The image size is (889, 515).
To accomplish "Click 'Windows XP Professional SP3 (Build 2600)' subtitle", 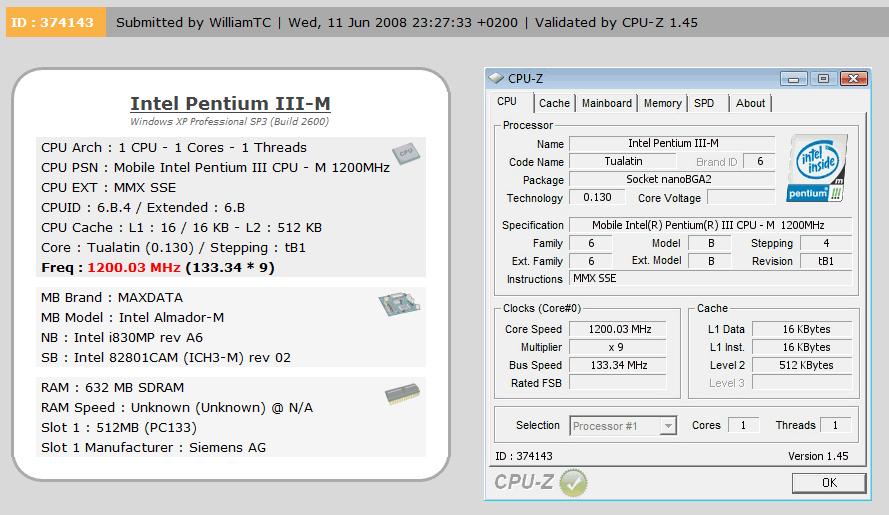I will [x=230, y=121].
